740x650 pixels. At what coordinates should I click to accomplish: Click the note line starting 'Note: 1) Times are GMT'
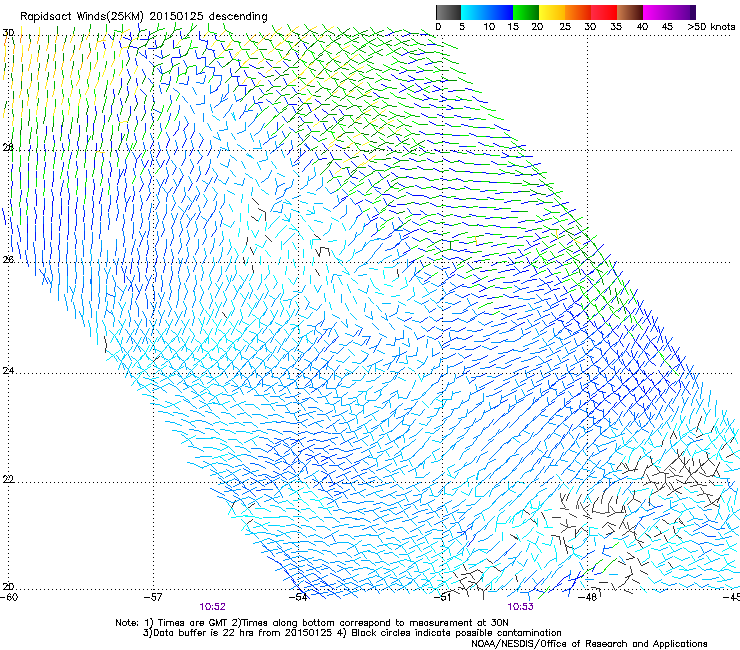pos(312,623)
